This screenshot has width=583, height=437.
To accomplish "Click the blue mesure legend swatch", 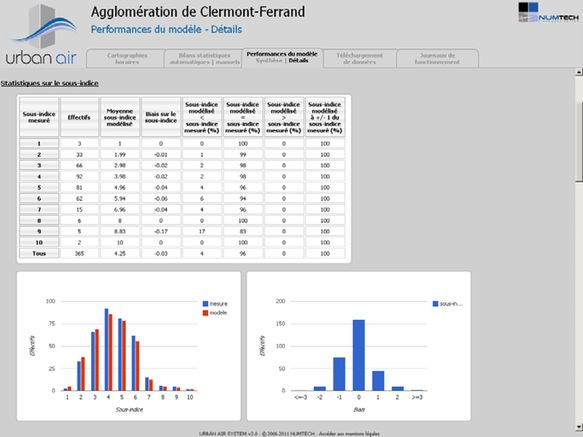I will pos(205,304).
